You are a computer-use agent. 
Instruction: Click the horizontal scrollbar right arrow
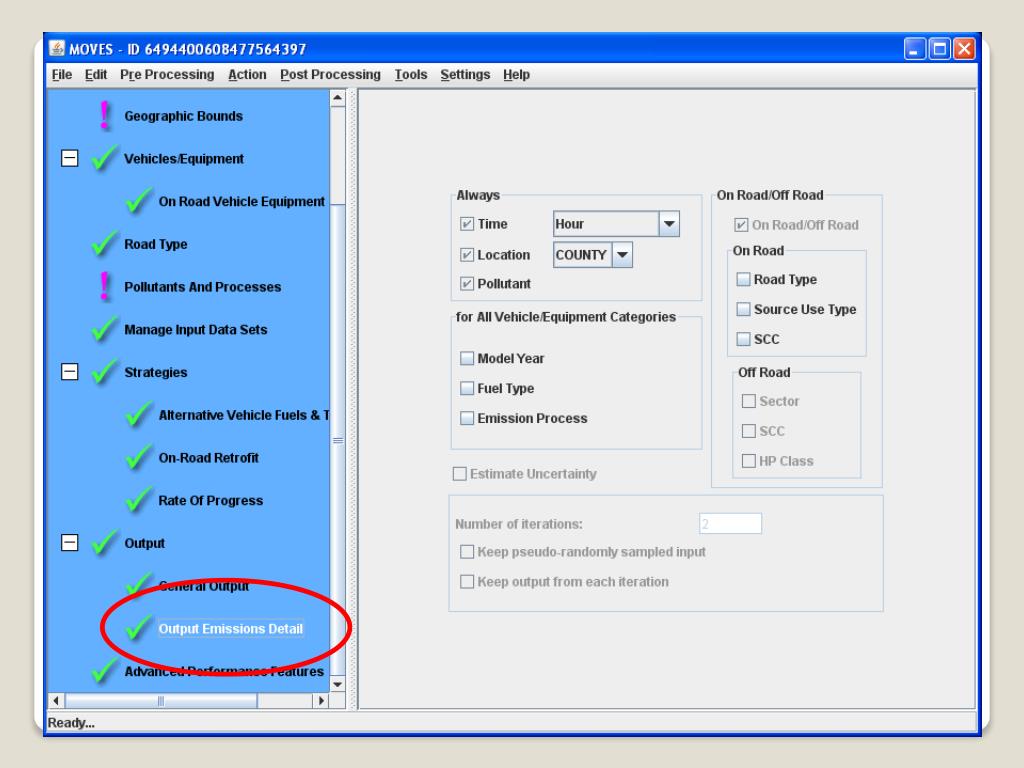321,701
